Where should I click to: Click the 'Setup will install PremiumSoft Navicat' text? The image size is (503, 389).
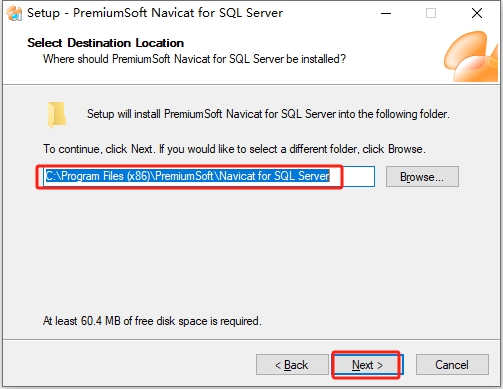click(268, 114)
